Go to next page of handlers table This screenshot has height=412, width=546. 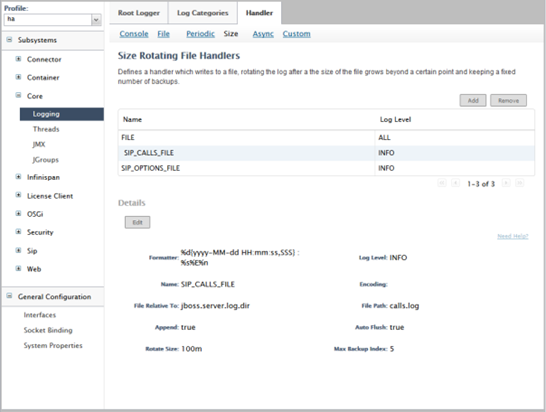point(506,183)
